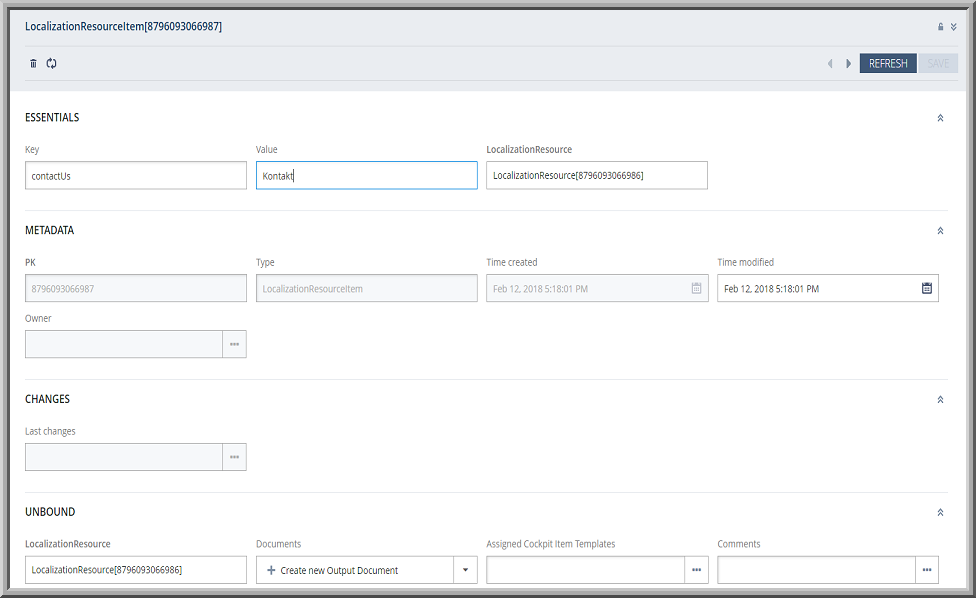Collapse the editor header double chevron
The image size is (976, 598).
point(953,27)
